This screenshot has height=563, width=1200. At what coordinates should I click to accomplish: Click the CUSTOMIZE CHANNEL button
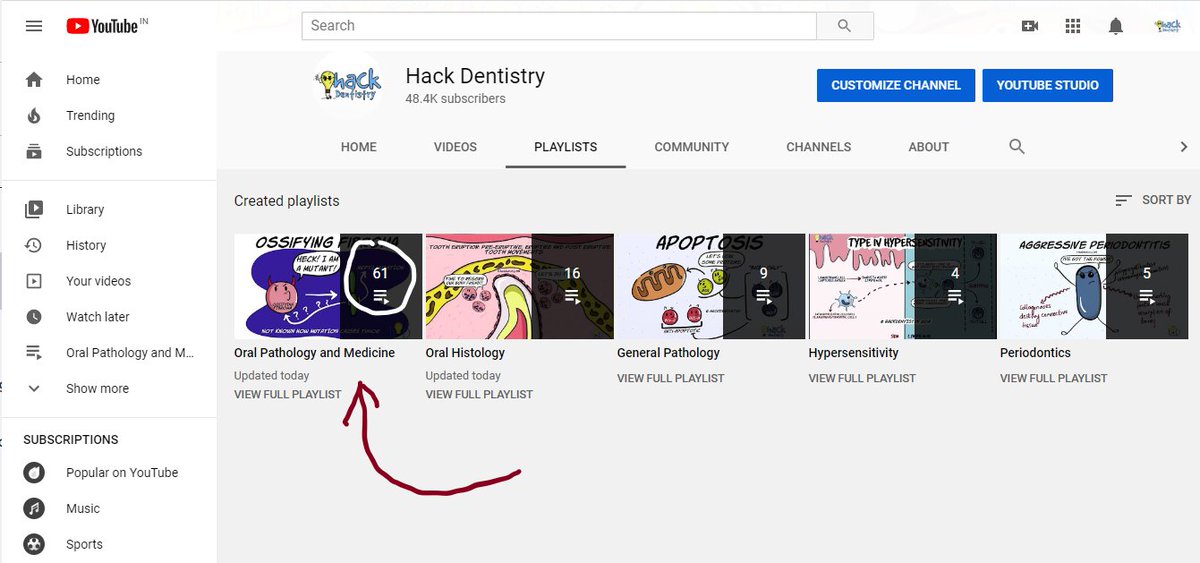click(x=896, y=85)
